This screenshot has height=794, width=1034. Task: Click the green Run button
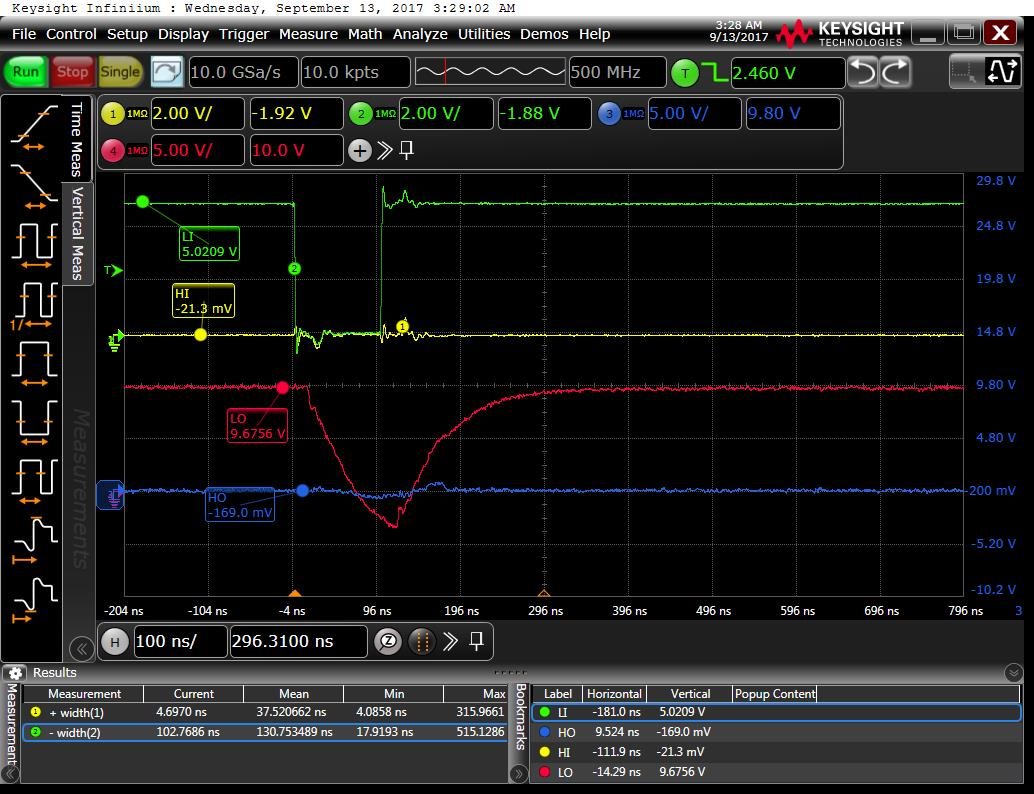click(26, 72)
